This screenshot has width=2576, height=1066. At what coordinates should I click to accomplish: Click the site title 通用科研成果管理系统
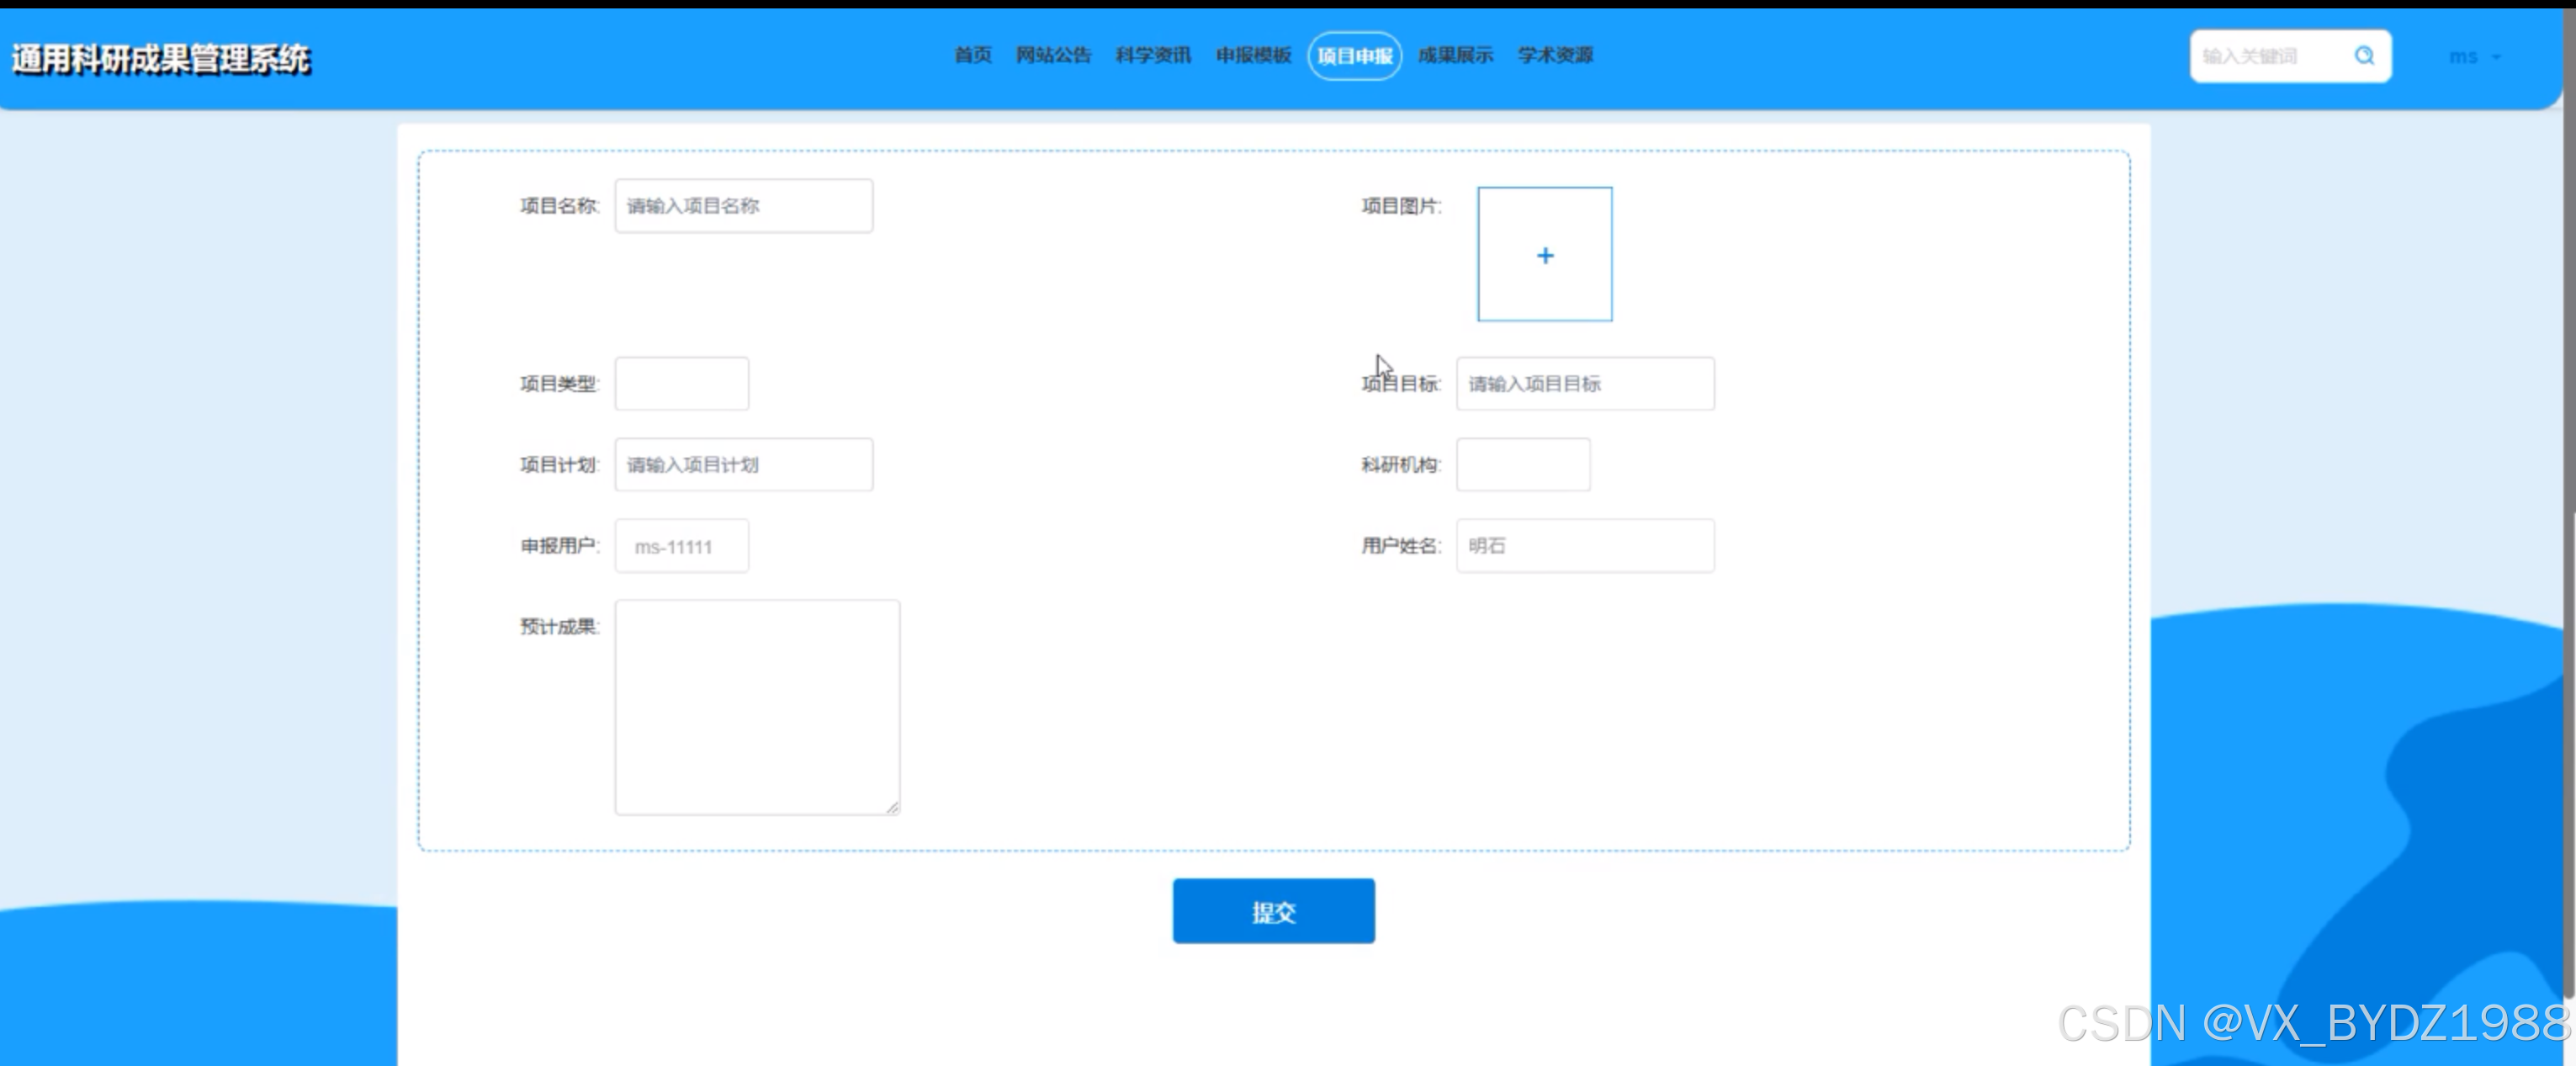pos(161,59)
